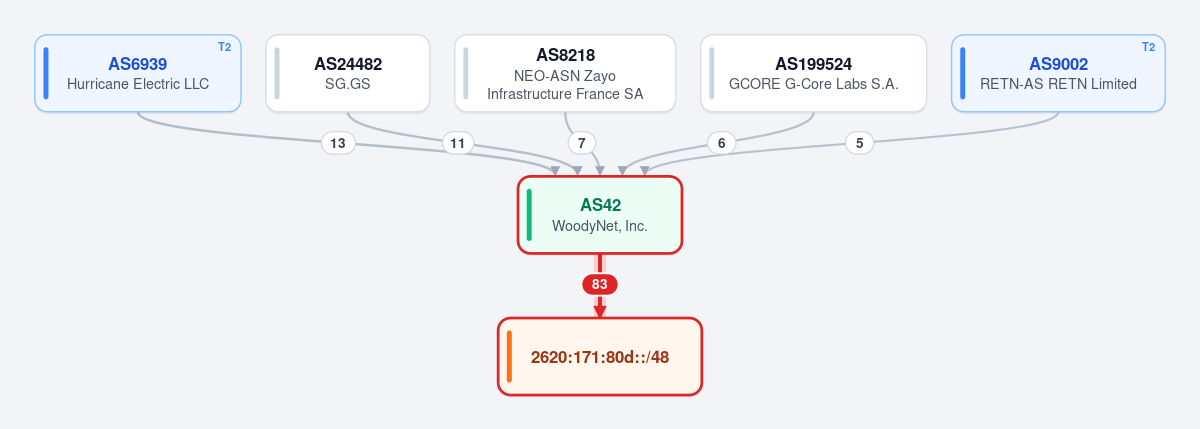The width and height of the screenshot is (1200, 429).
Task: Select the AS9002 RETN Limited node
Action: pyautogui.click(x=1058, y=73)
